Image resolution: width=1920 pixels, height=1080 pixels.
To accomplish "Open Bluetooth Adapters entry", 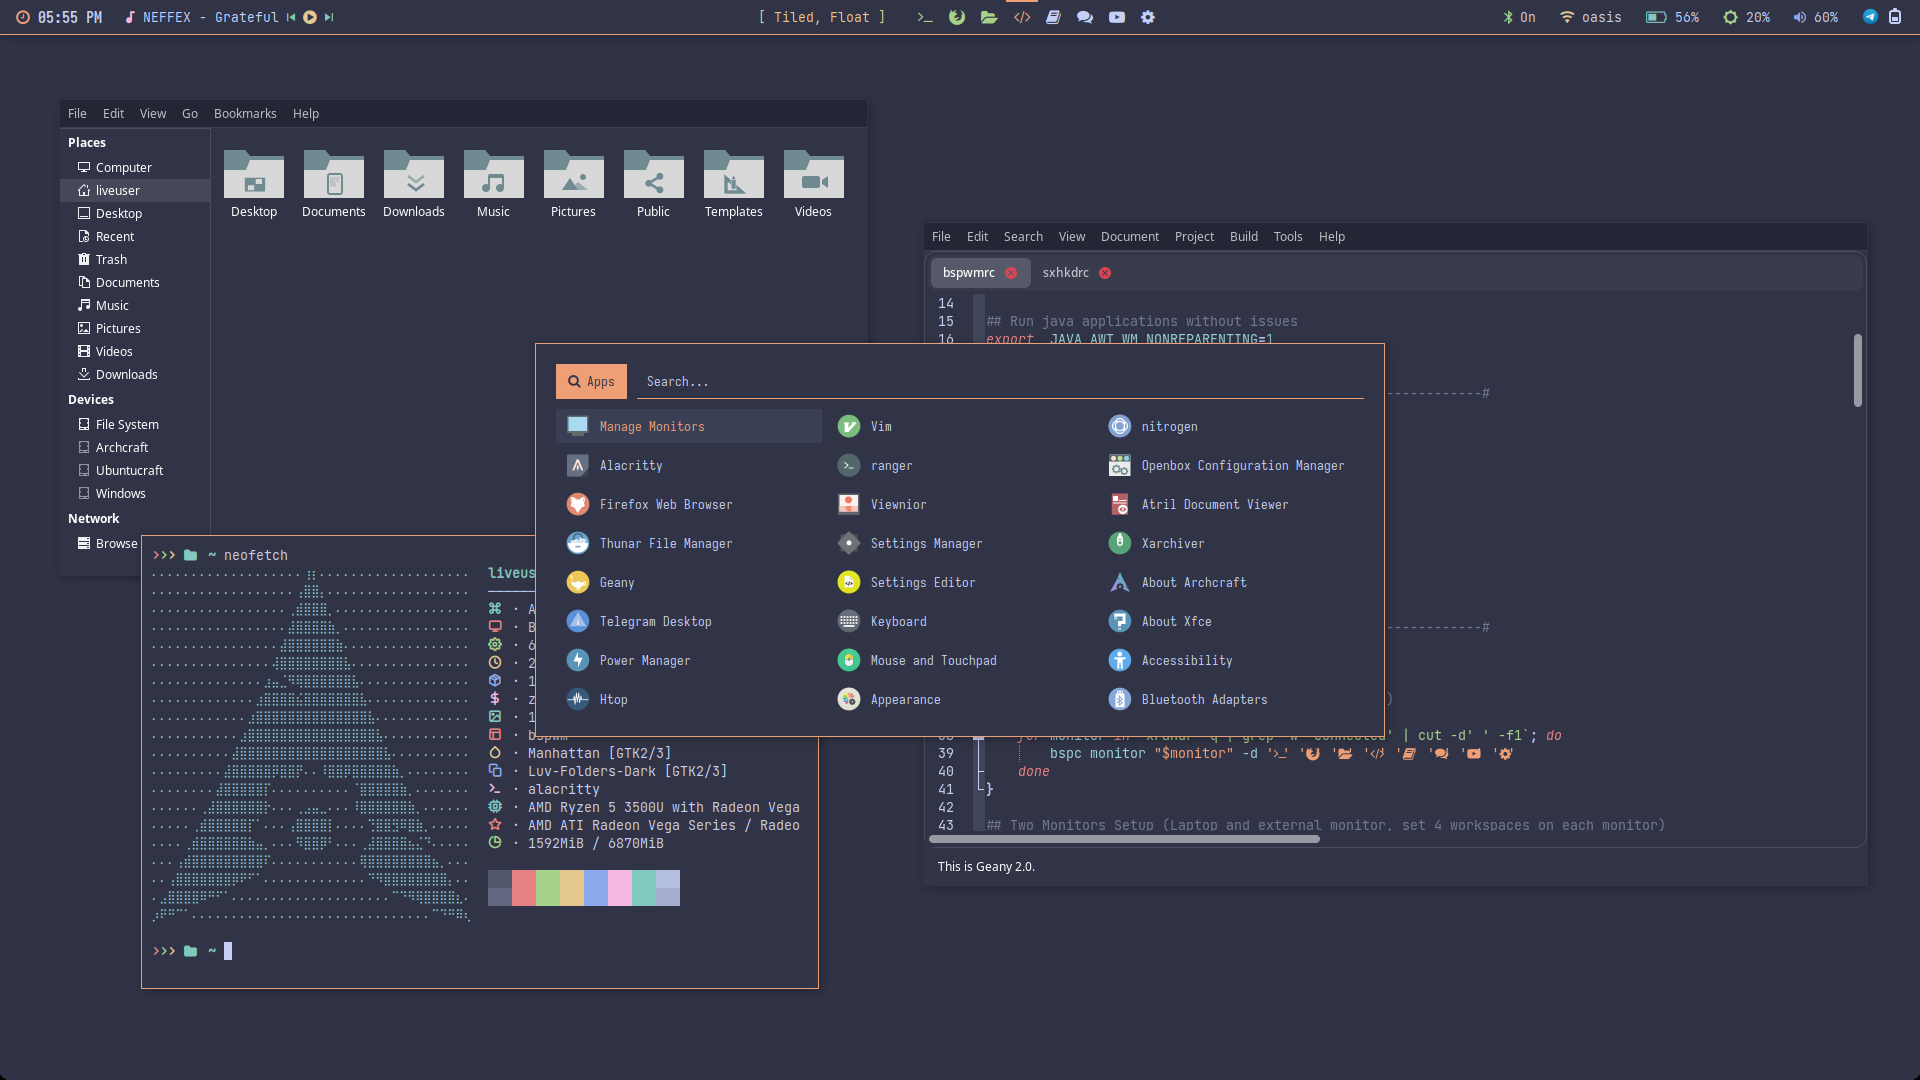I will [1203, 700].
